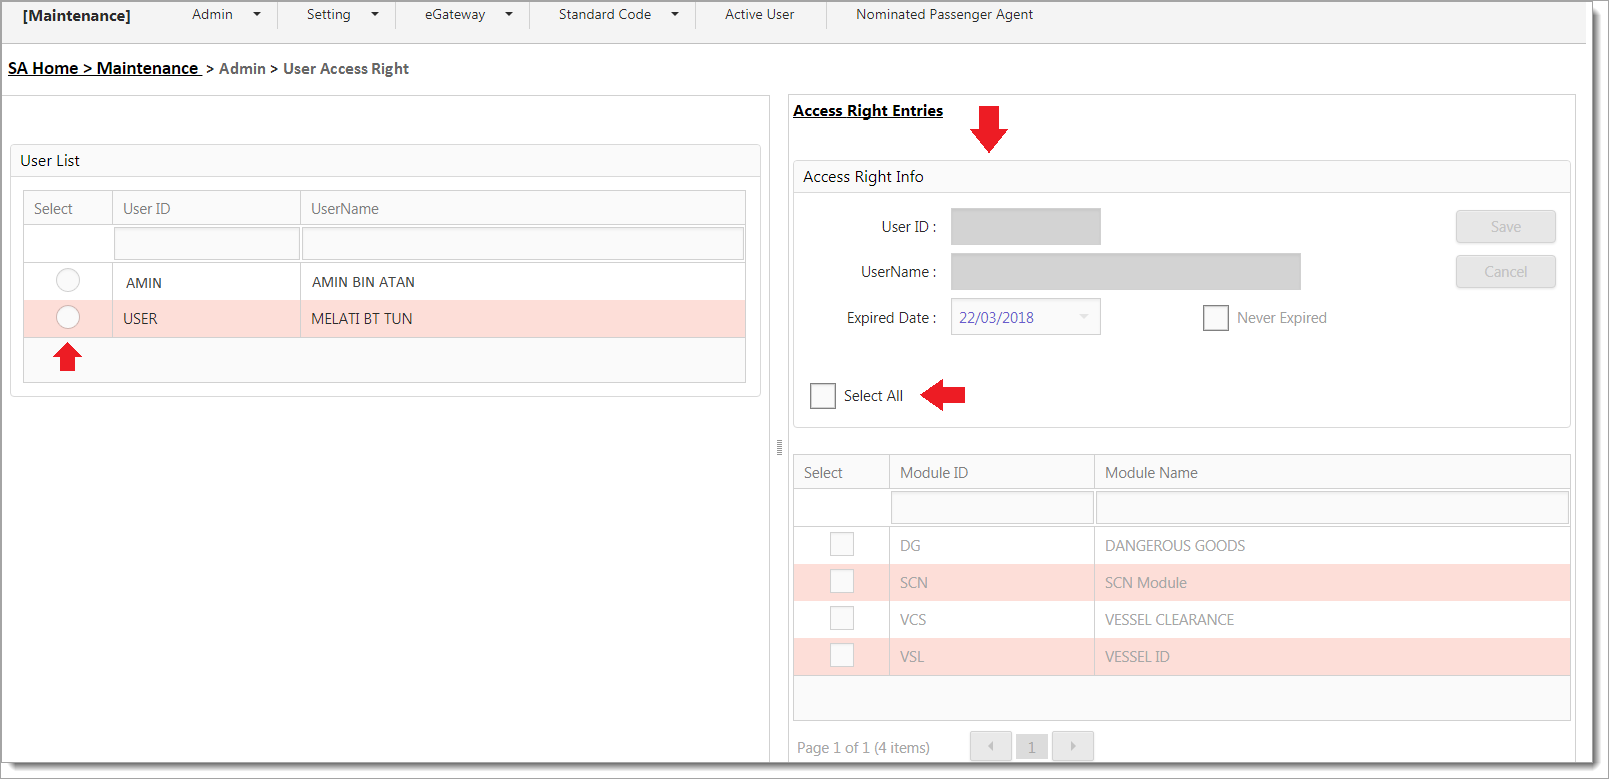1609x779 pixels.
Task: Select radio button for MELATI BT TUN
Action: pyautogui.click(x=68, y=318)
